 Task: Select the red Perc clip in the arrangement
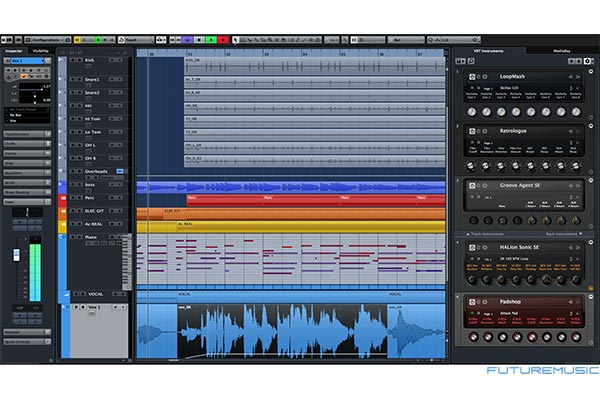[x=316, y=200]
